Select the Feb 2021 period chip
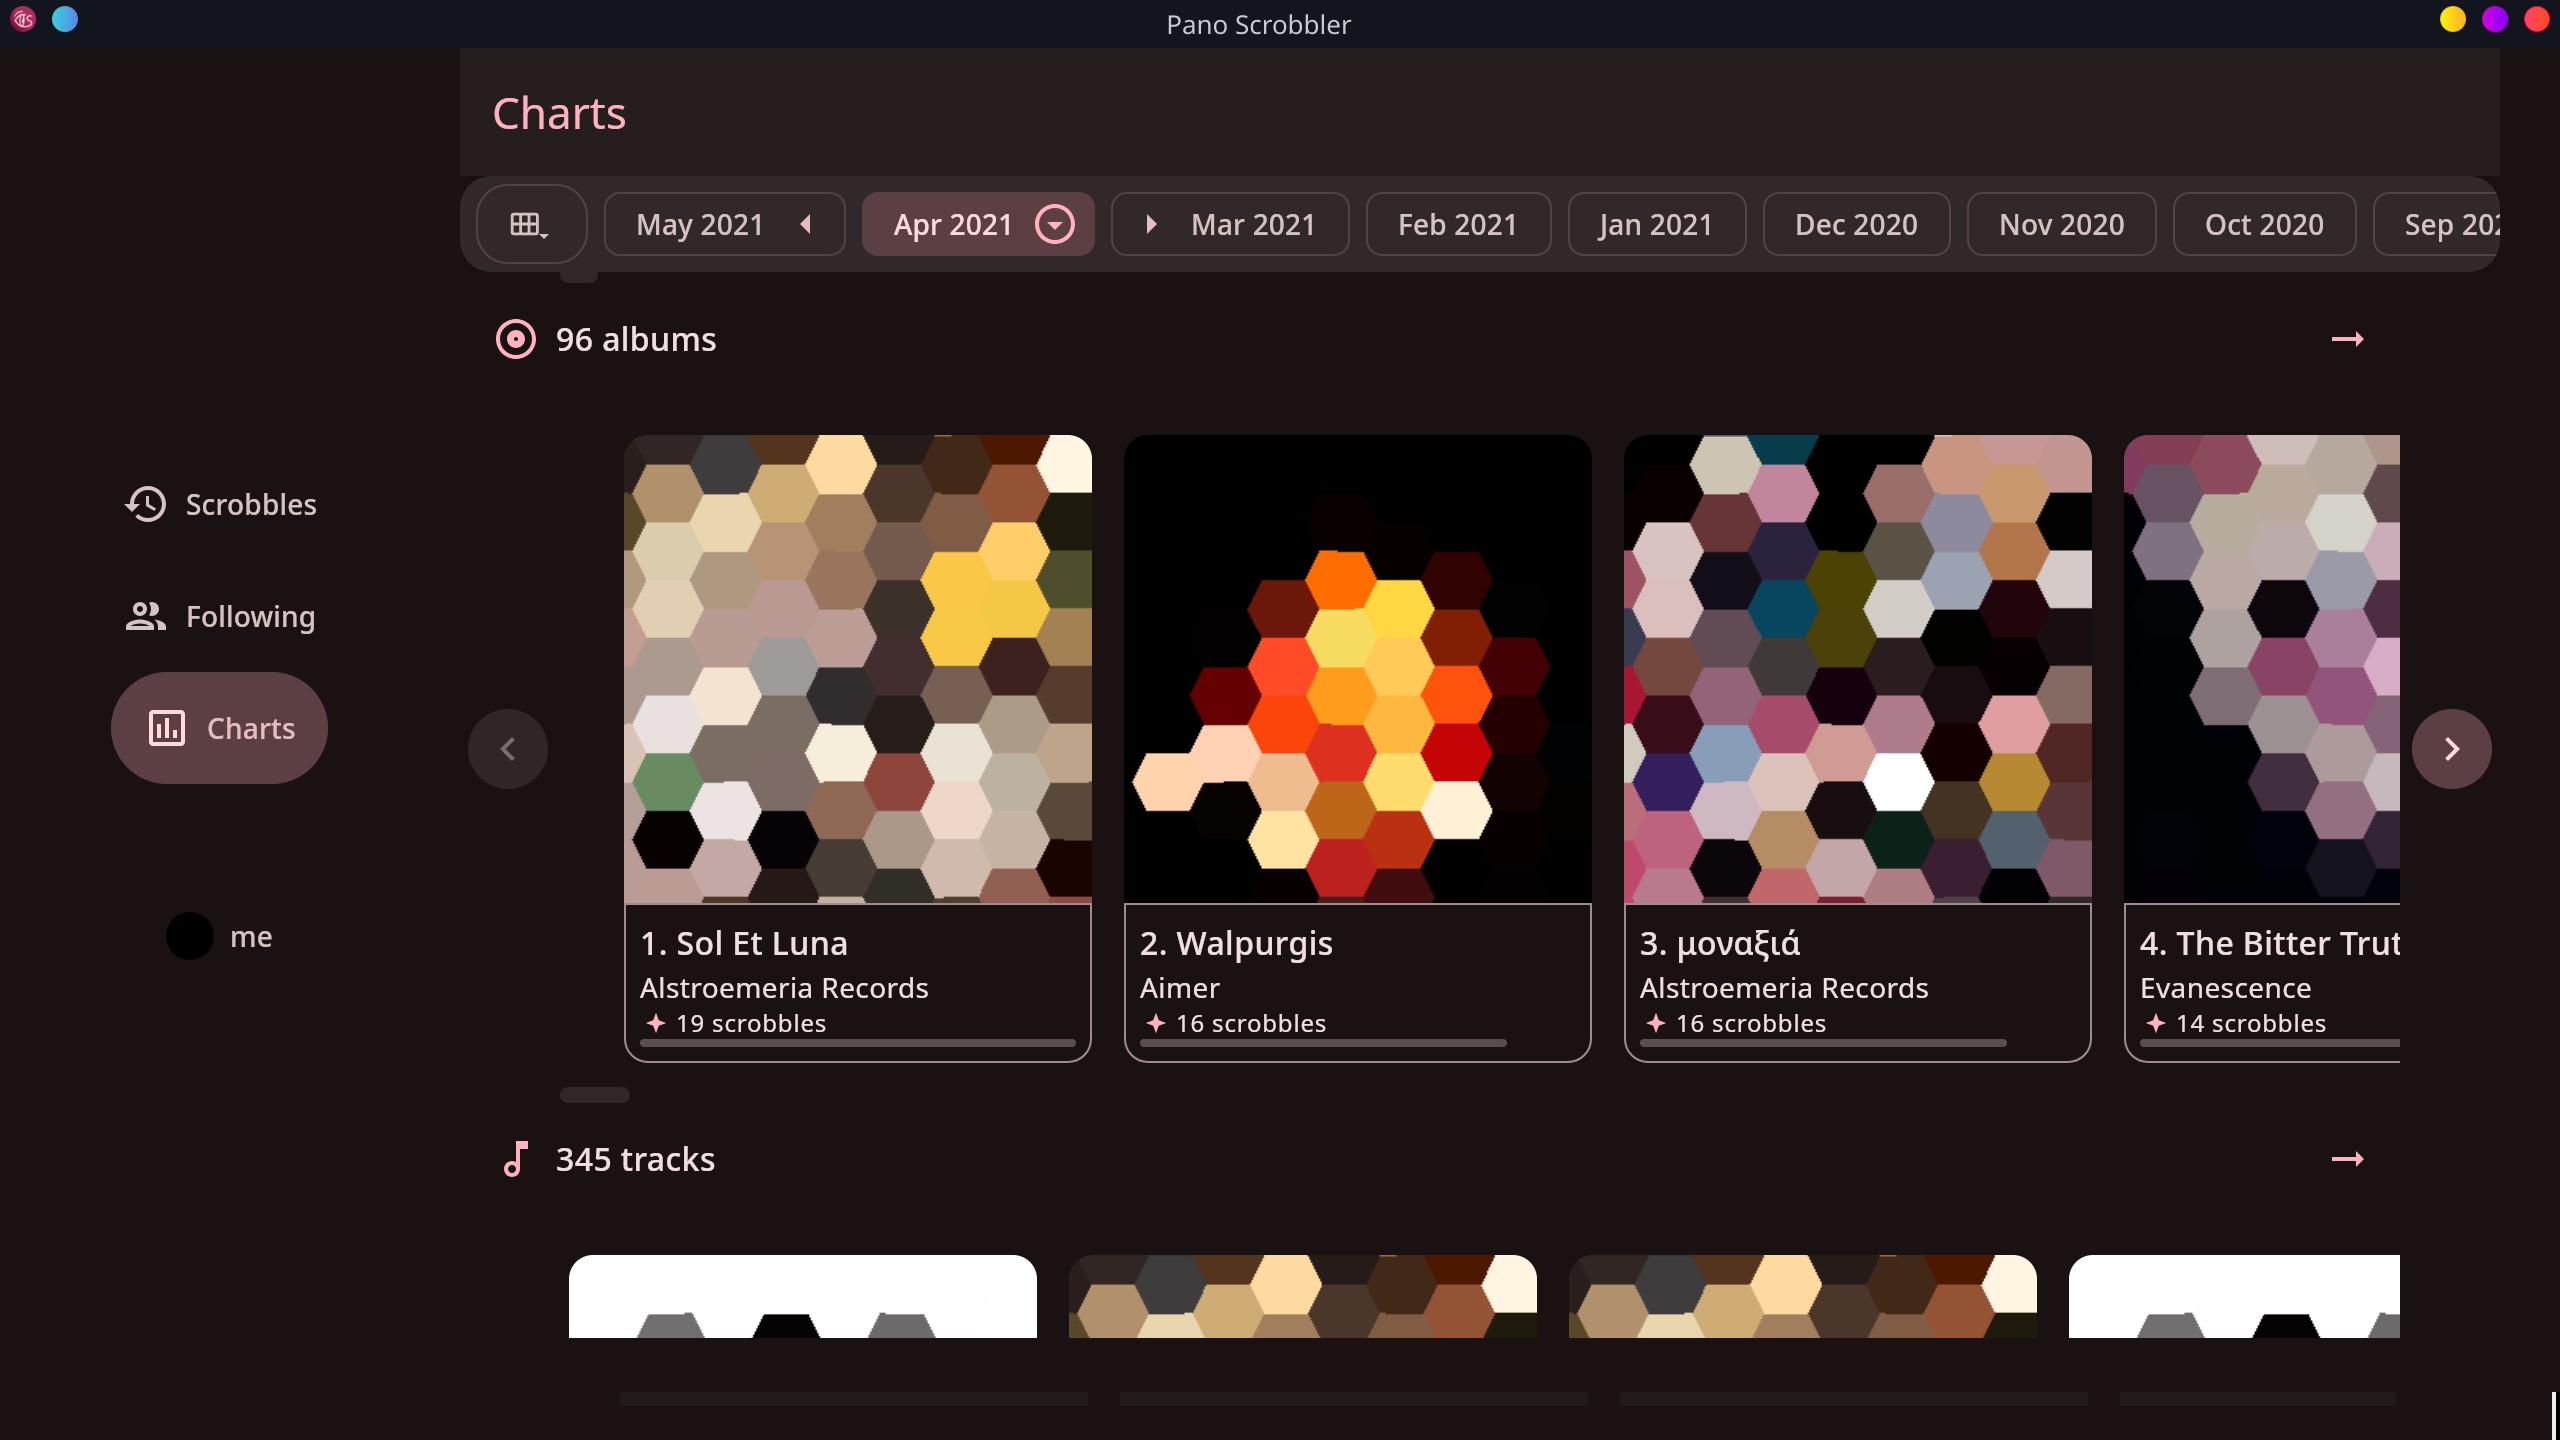 click(x=1457, y=224)
